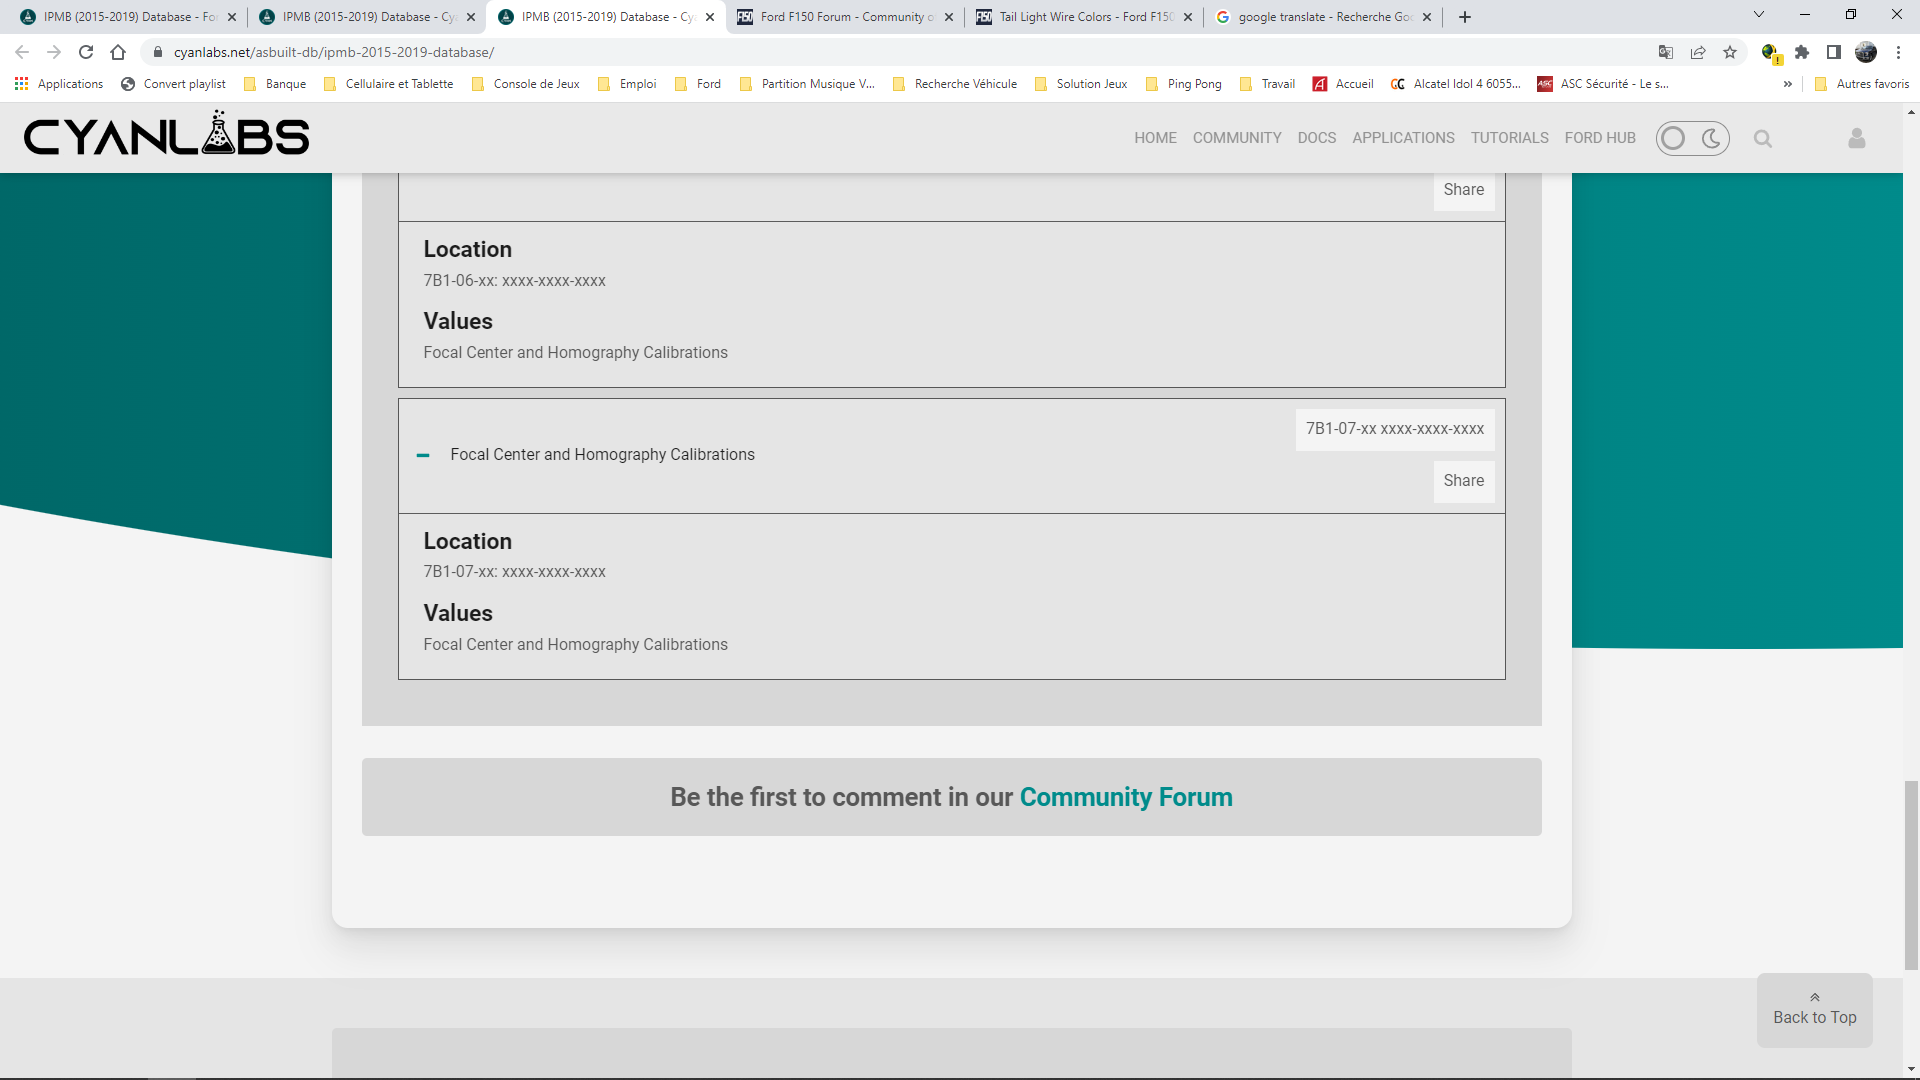Toggle the light/dark mode switch

point(1692,138)
